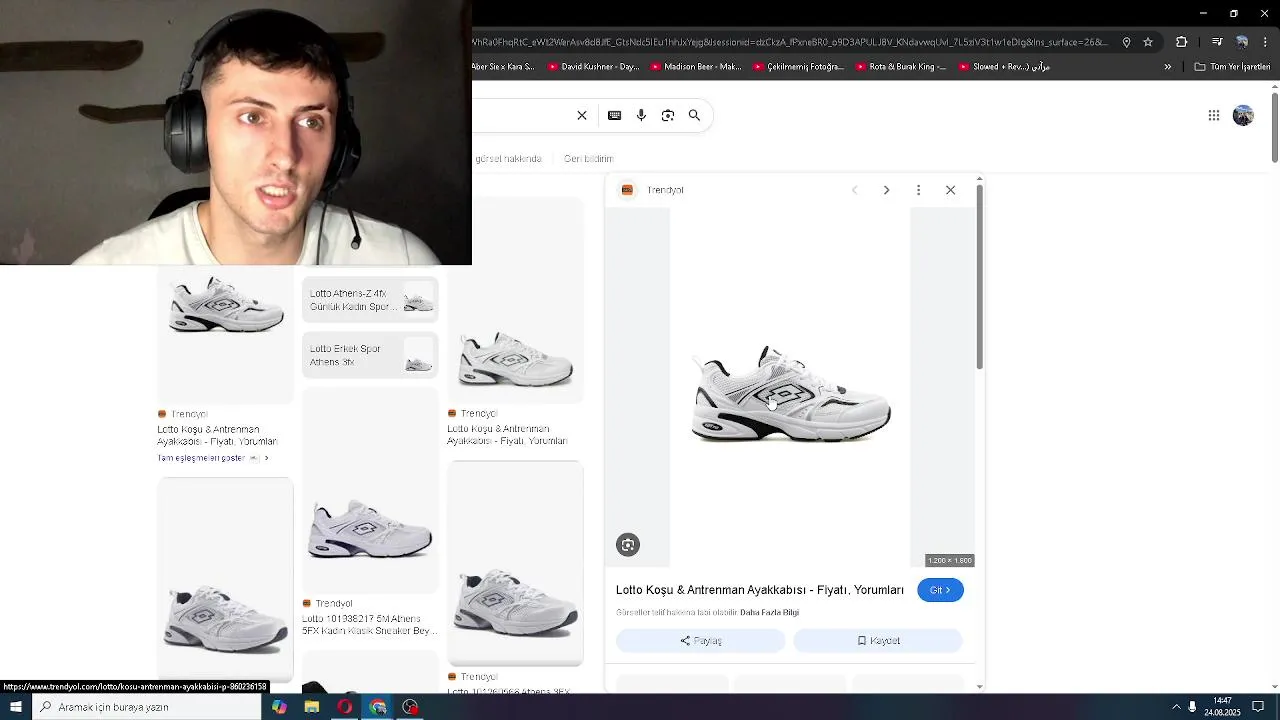Open the Windows Start menu

click(15, 707)
